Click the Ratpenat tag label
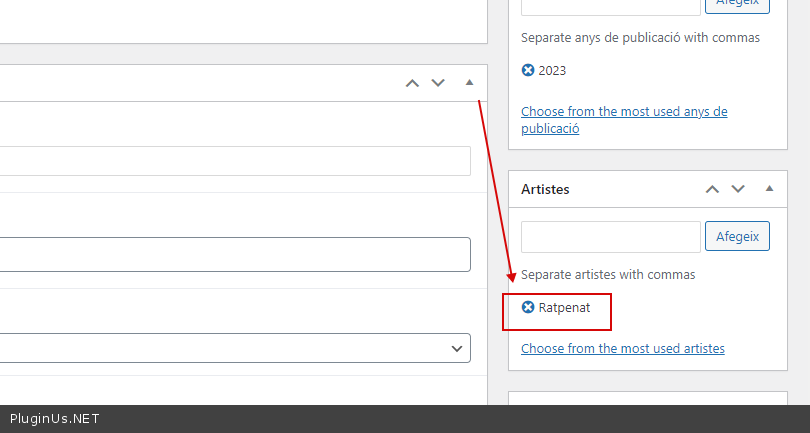Image resolution: width=810 pixels, height=433 pixels. (x=565, y=308)
